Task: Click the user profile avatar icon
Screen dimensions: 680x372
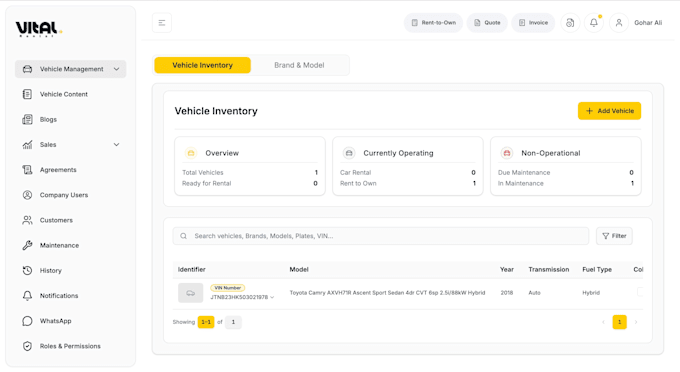Action: pyautogui.click(x=619, y=23)
